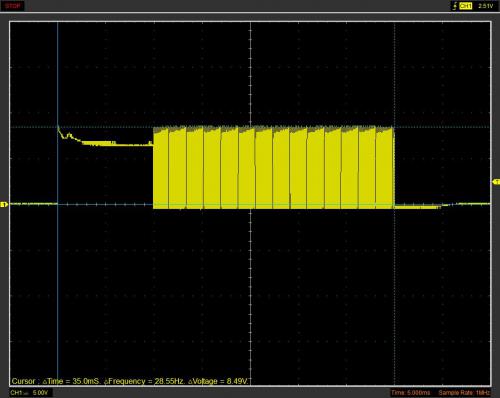Click the delta Frequency 28.55Hz readout
This screenshot has width=500, height=398.
pyautogui.click(x=145, y=381)
